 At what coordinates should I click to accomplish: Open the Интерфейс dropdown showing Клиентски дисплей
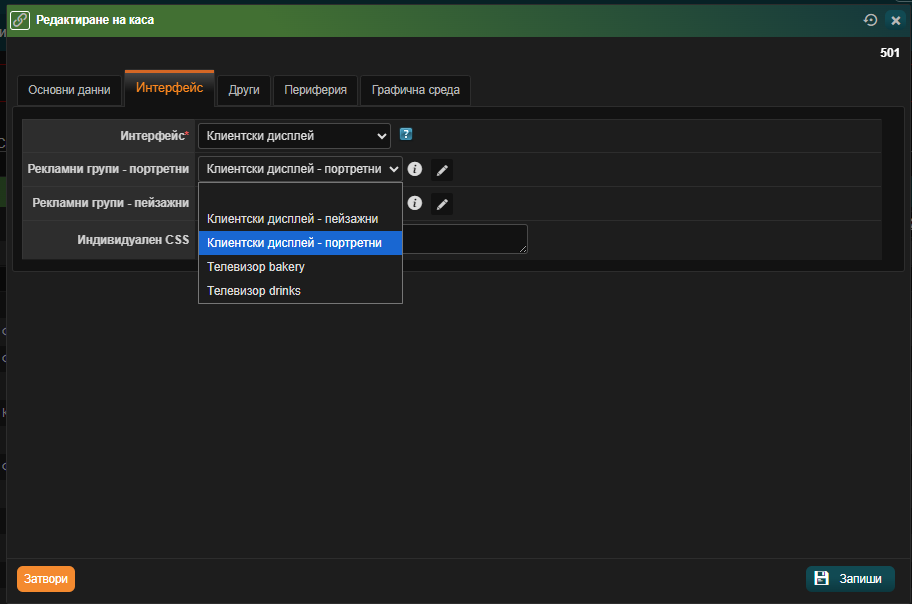point(294,135)
